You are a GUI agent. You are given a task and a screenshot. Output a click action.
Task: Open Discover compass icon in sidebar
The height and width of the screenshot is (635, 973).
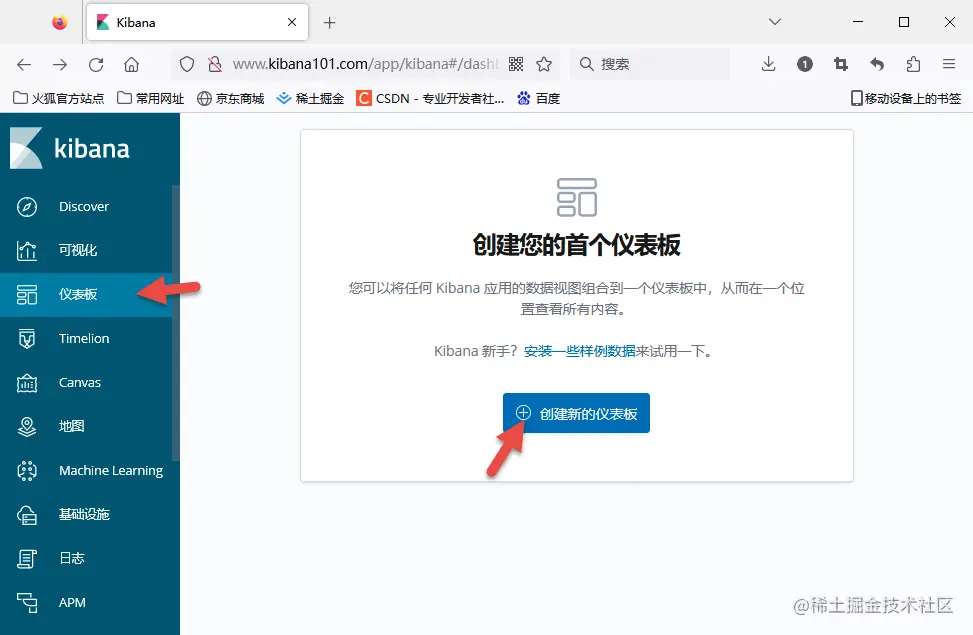tap(27, 207)
